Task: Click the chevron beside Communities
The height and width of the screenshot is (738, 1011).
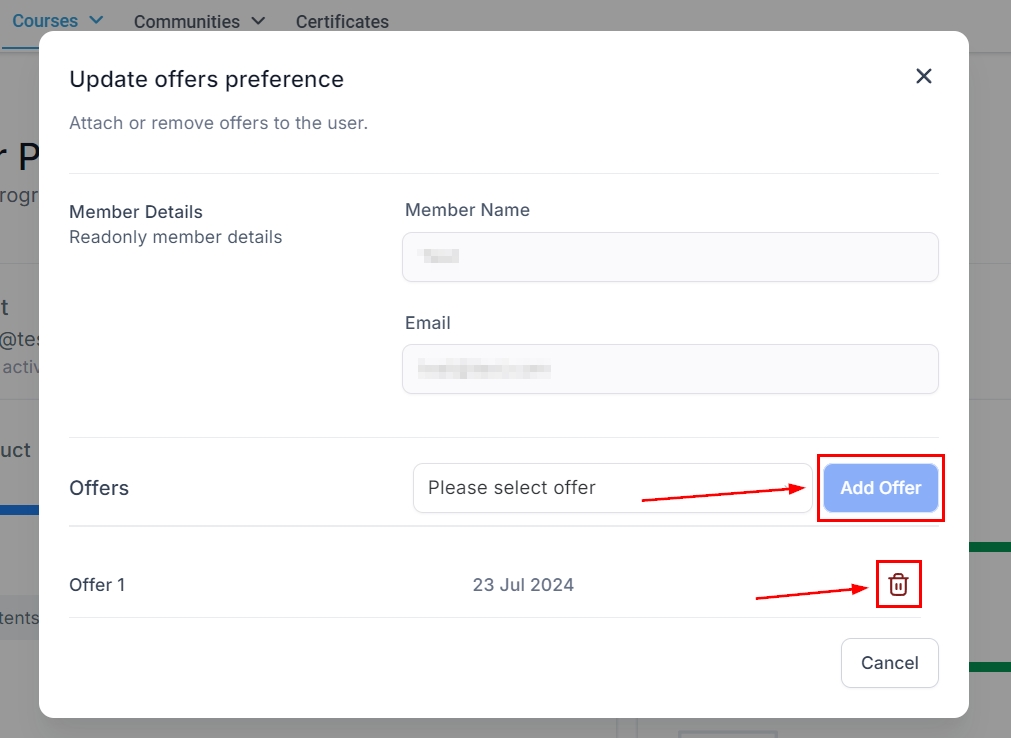Action: [x=258, y=21]
